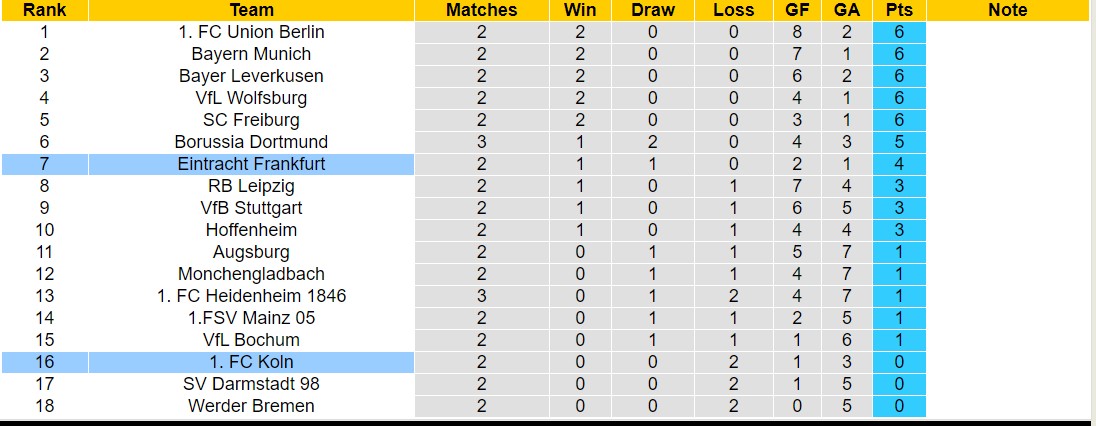Click the Rank column header
The image size is (1096, 426).
point(45,10)
